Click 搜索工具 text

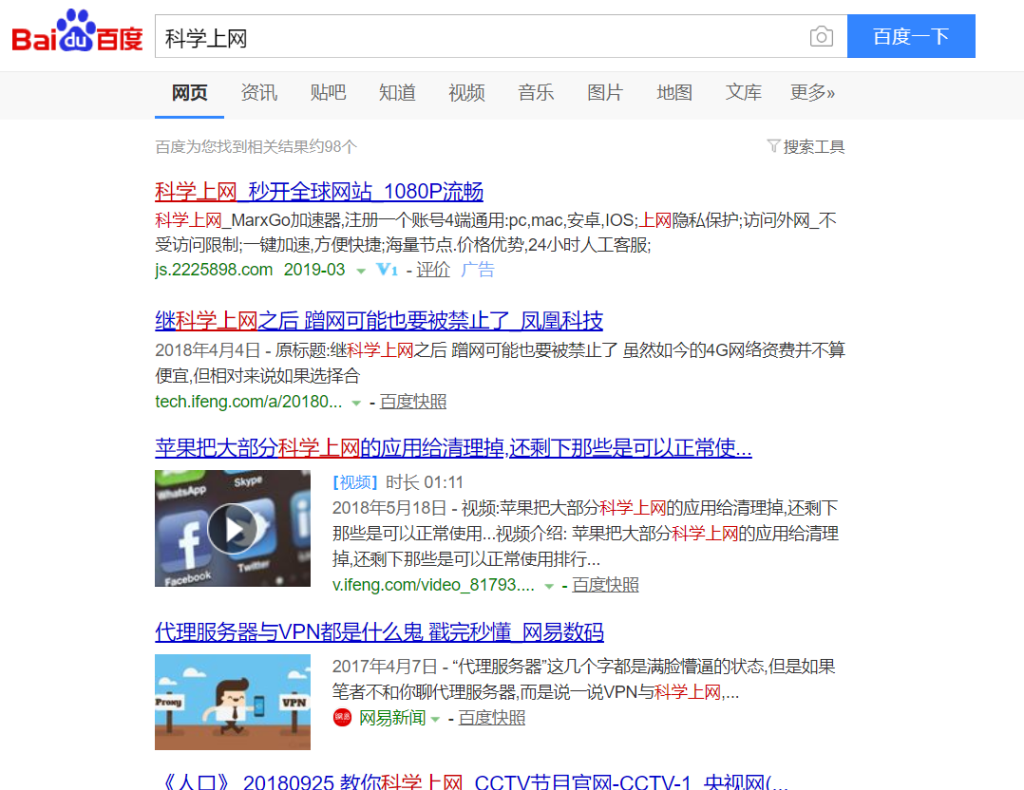pos(814,146)
